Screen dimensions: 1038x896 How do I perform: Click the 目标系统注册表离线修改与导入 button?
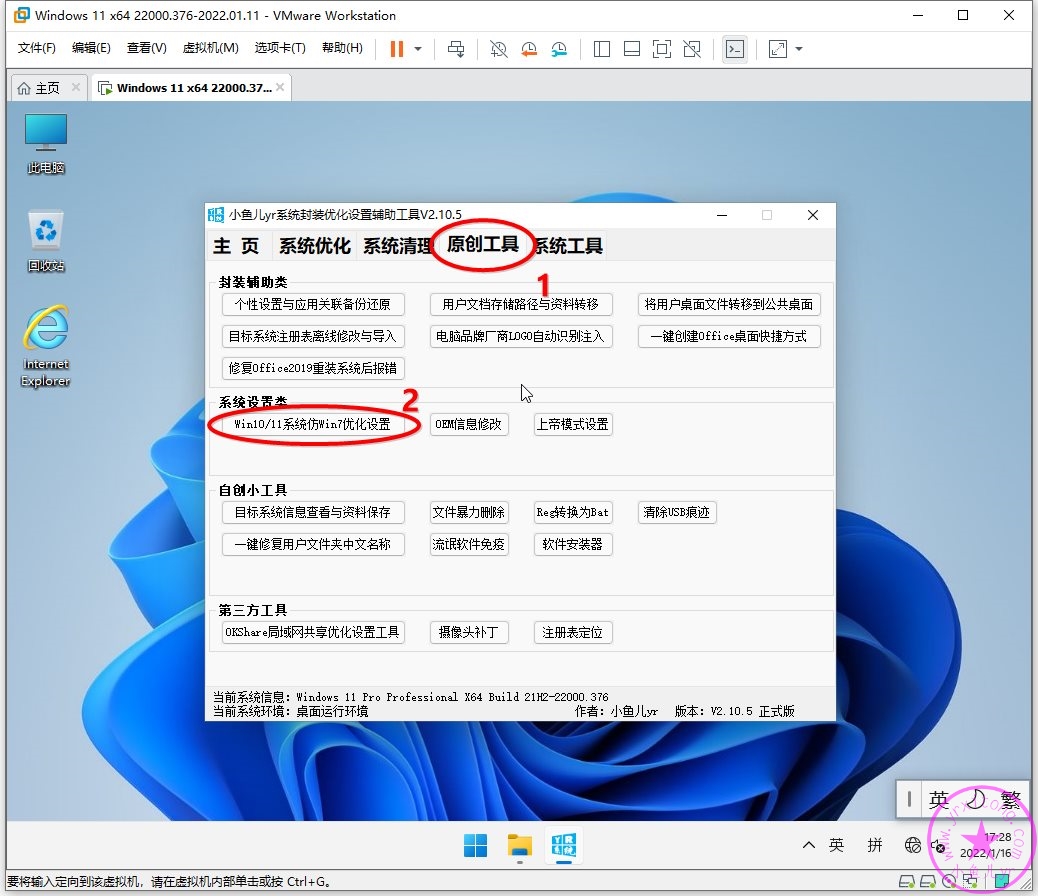[x=313, y=336]
